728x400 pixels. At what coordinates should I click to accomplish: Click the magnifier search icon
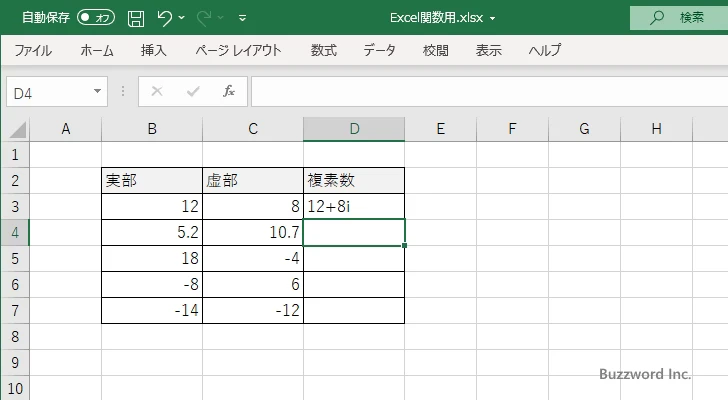[656, 18]
